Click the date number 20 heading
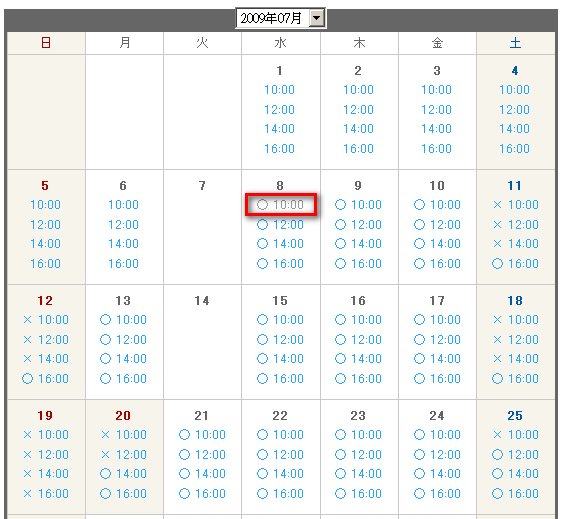The width and height of the screenshot is (563, 519). tap(123, 415)
